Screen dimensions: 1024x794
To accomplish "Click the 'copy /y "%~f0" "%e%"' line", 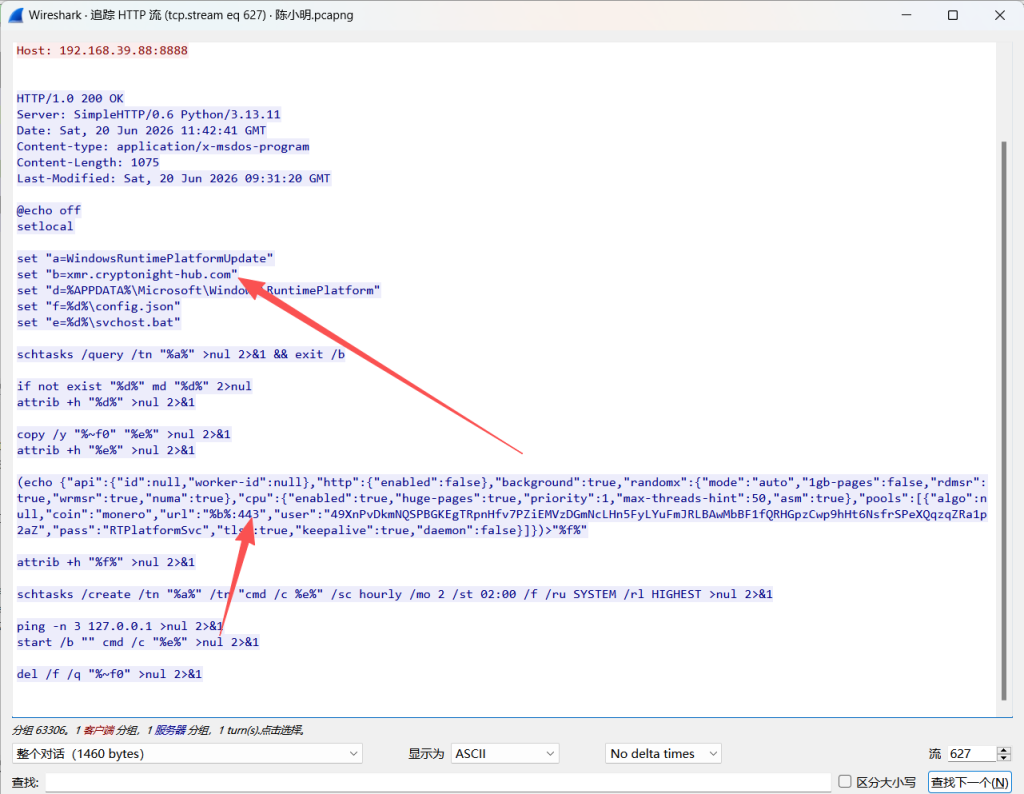I will pos(123,434).
